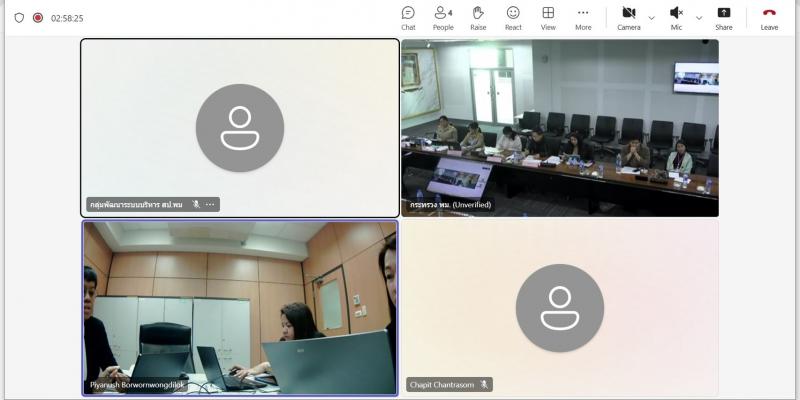Raise your hand in the meeting

coord(478,18)
